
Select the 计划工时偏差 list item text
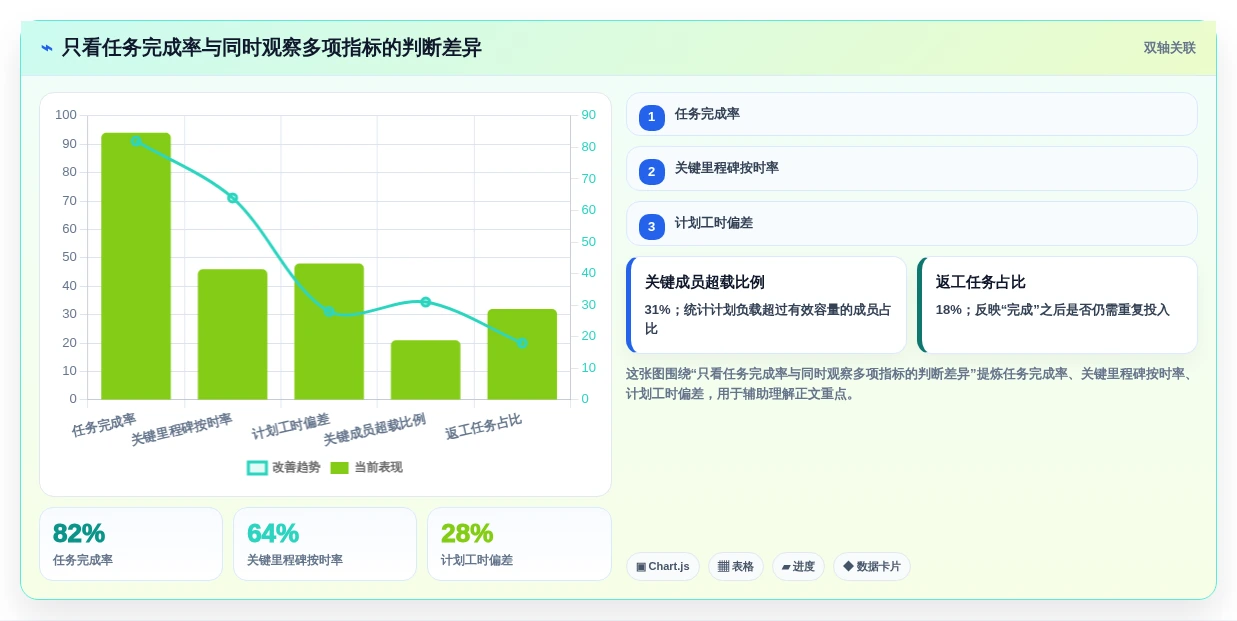(x=713, y=223)
